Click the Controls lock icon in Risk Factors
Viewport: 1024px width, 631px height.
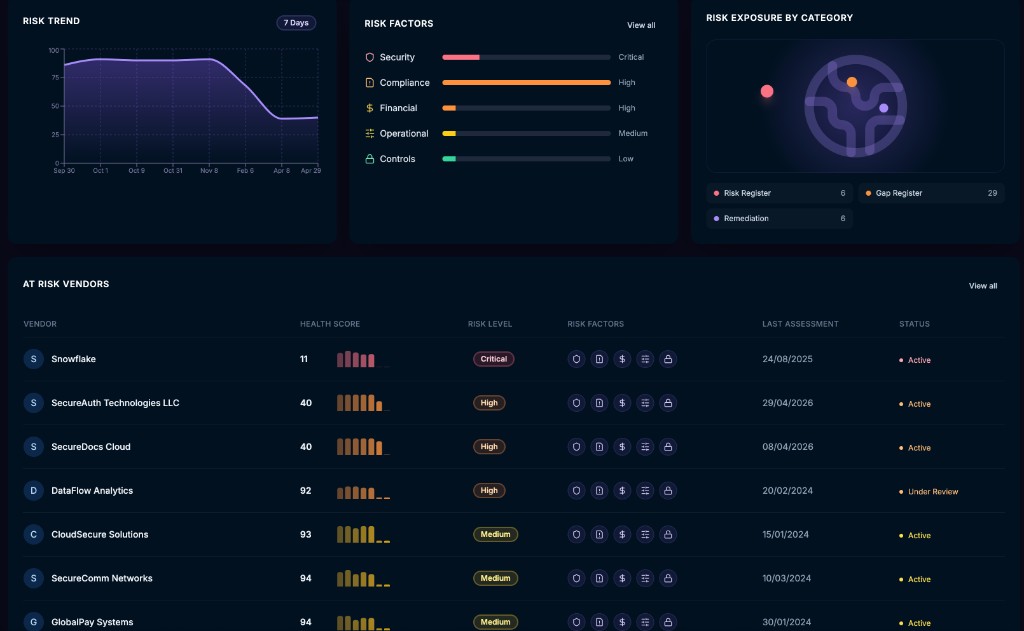click(x=370, y=159)
